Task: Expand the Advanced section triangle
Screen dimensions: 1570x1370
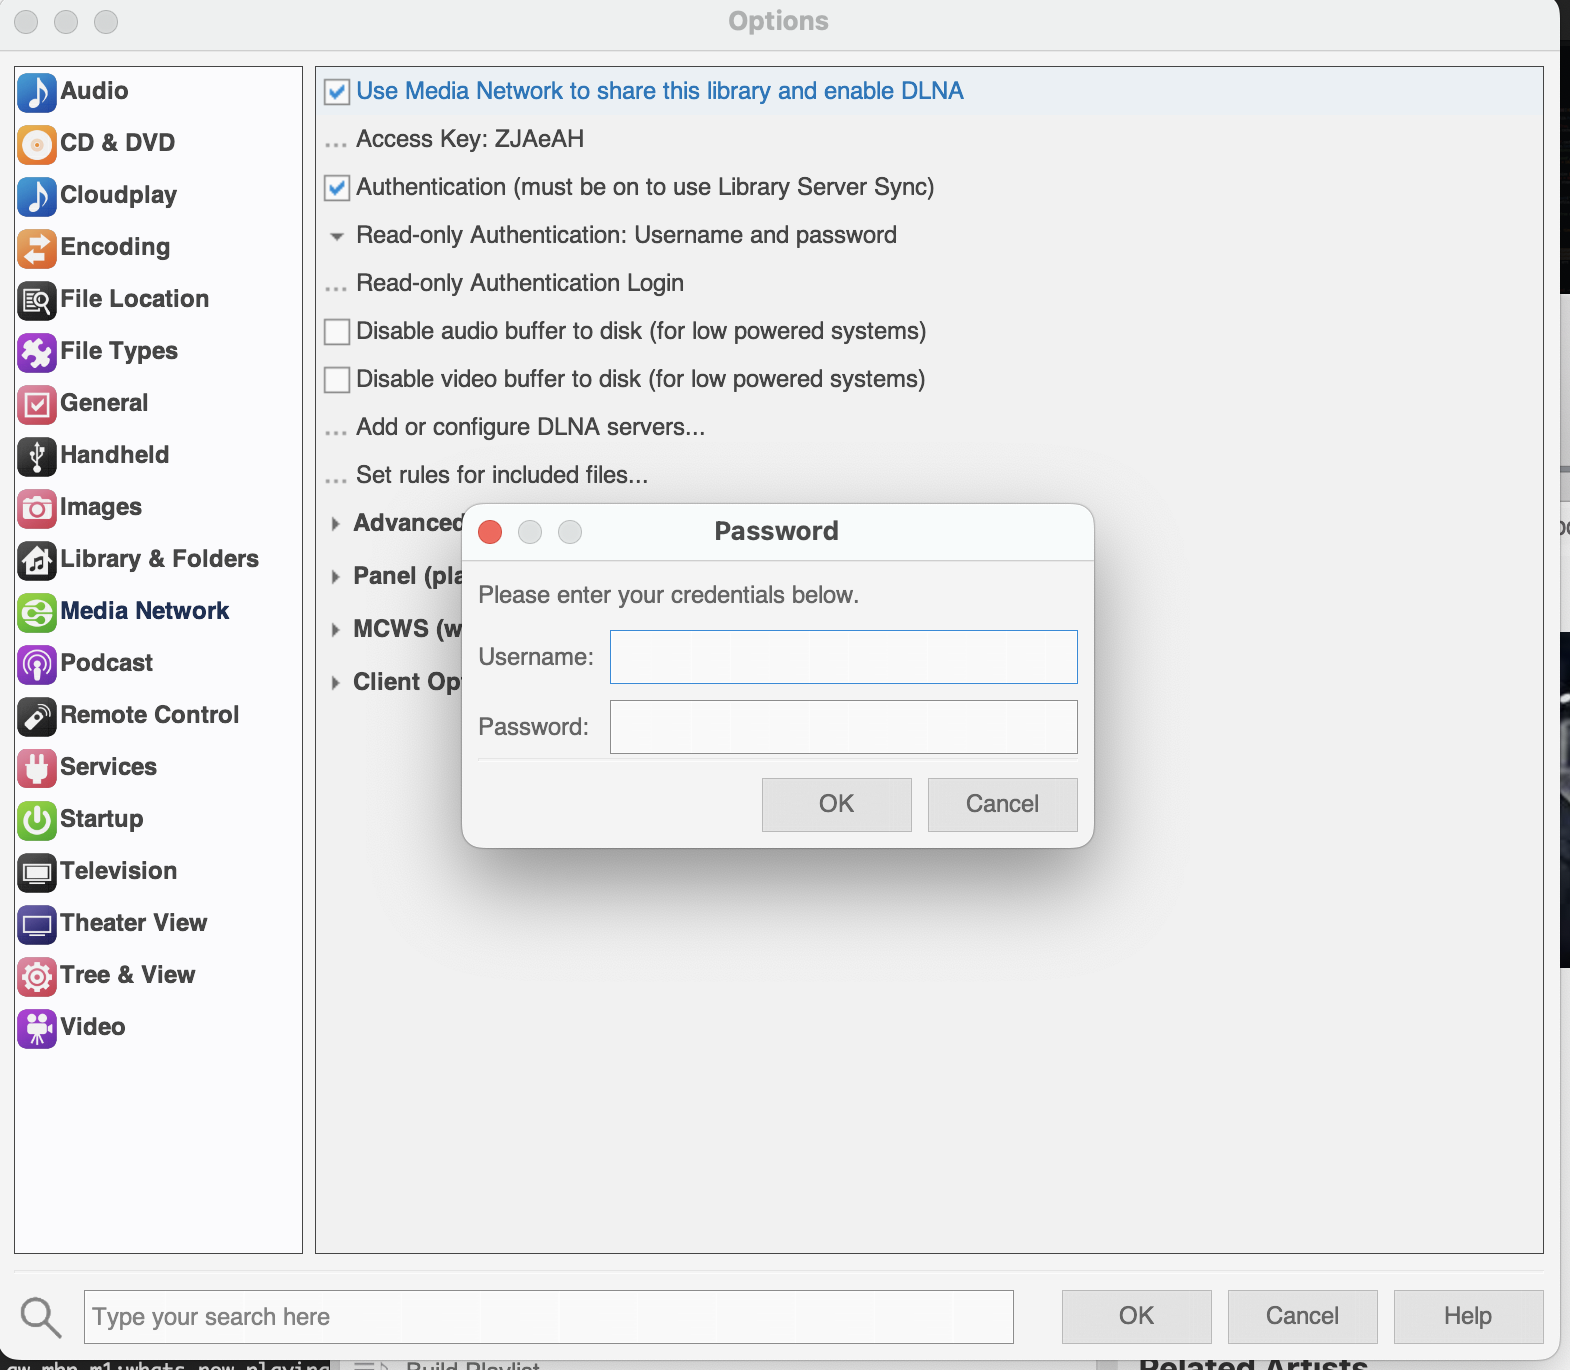Action: point(335,523)
